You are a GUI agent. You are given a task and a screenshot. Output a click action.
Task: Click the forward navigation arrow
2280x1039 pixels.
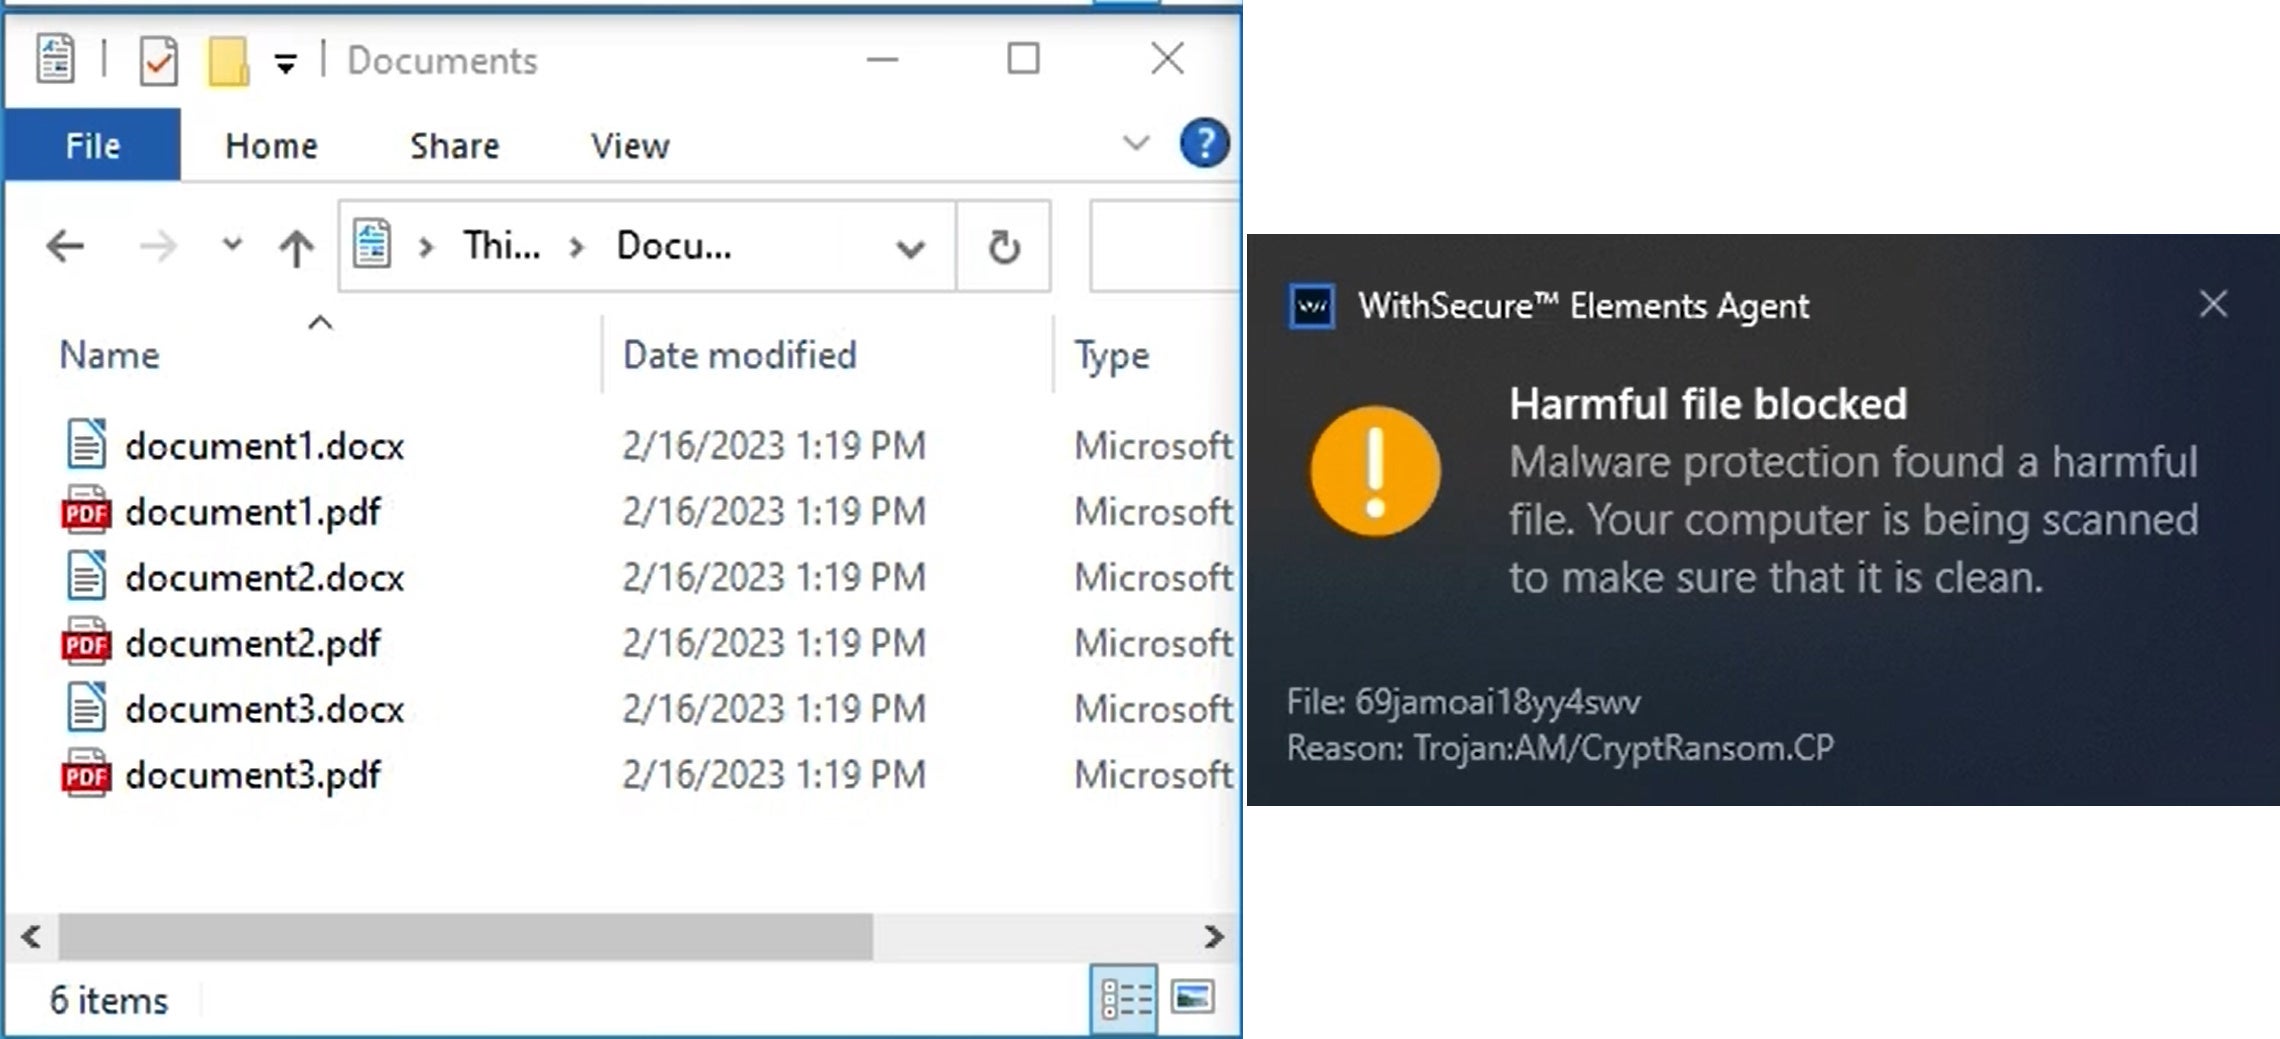tap(160, 246)
